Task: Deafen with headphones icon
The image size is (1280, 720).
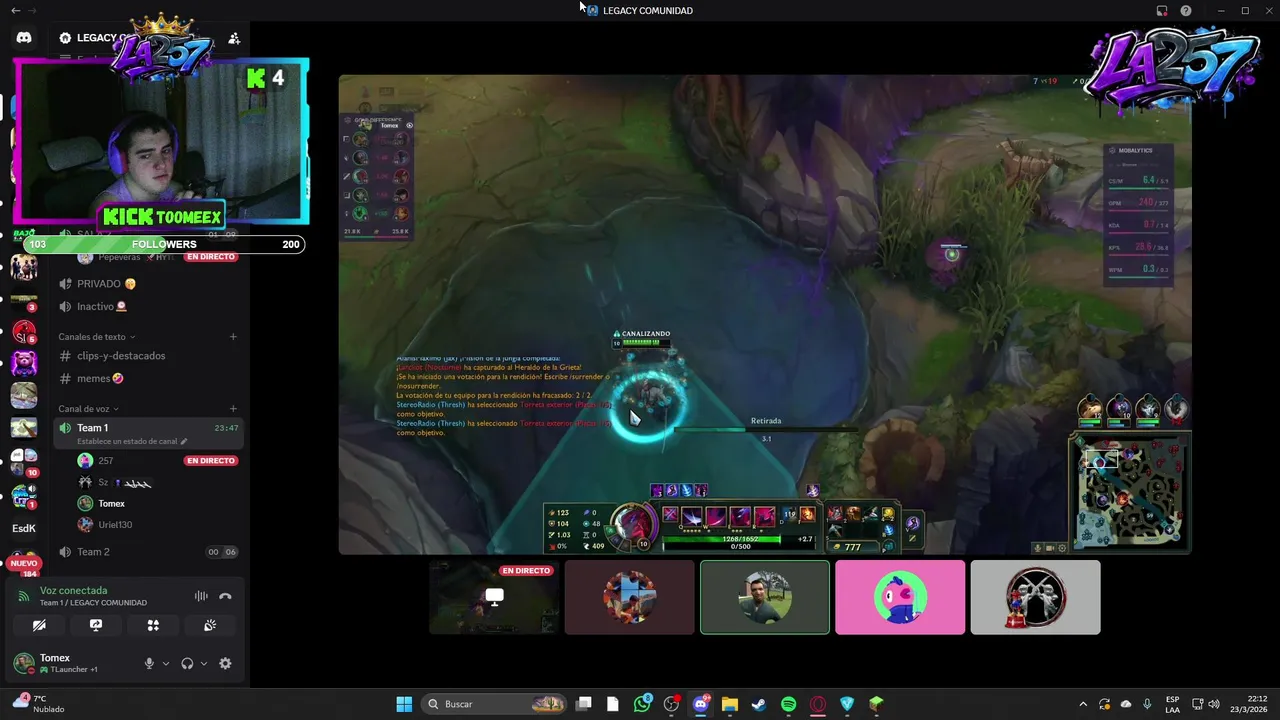Action: 187,663
